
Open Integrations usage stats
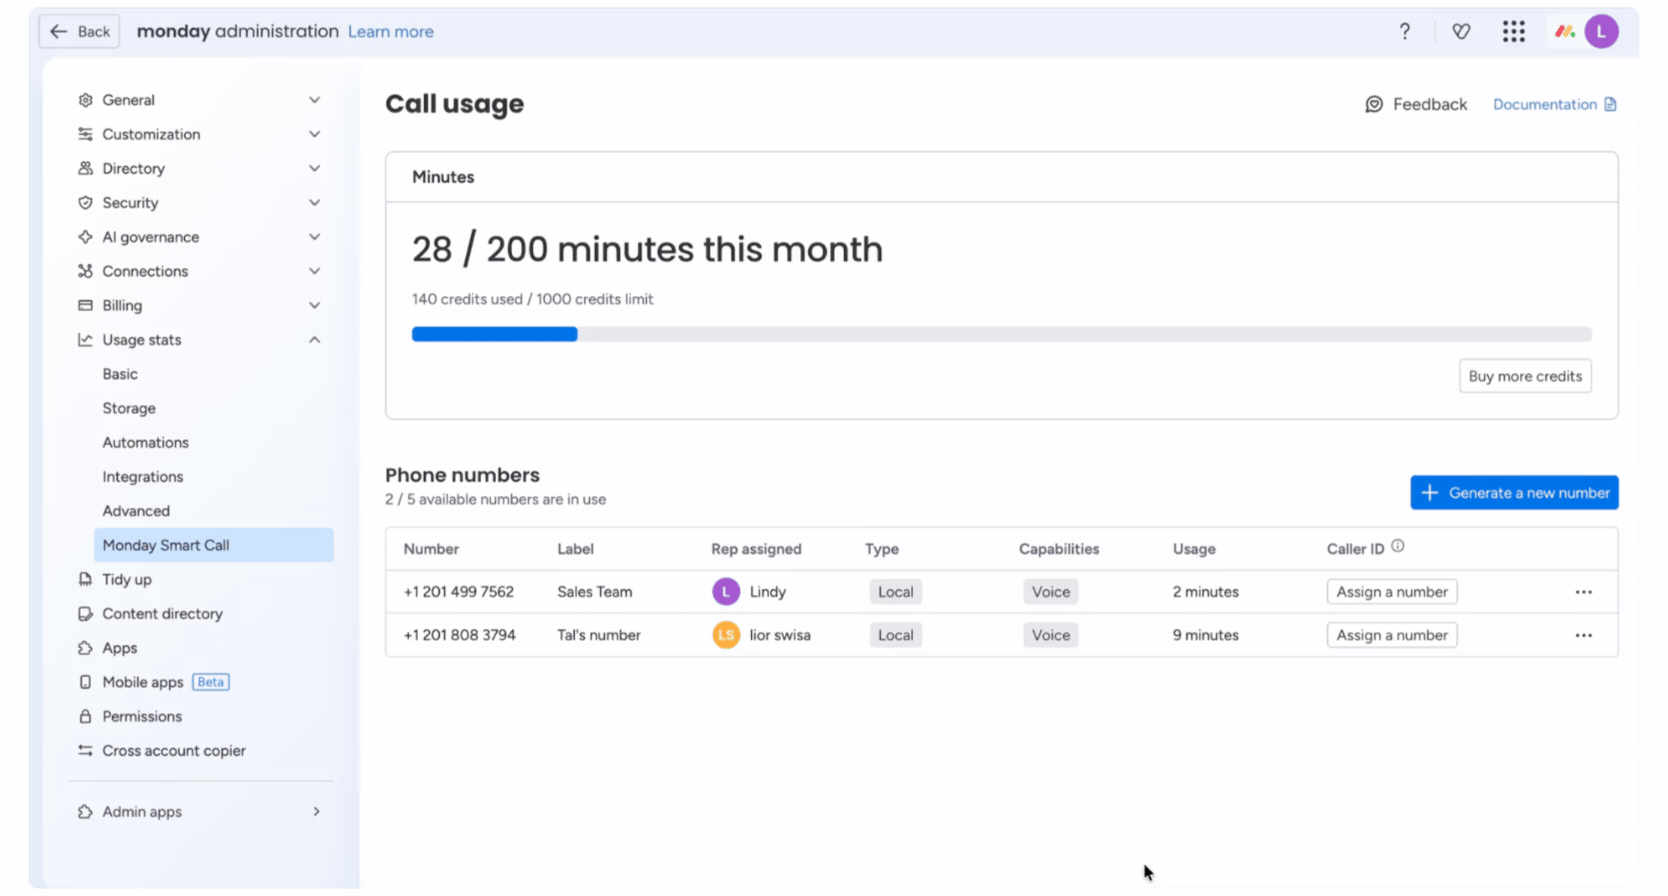(x=143, y=477)
